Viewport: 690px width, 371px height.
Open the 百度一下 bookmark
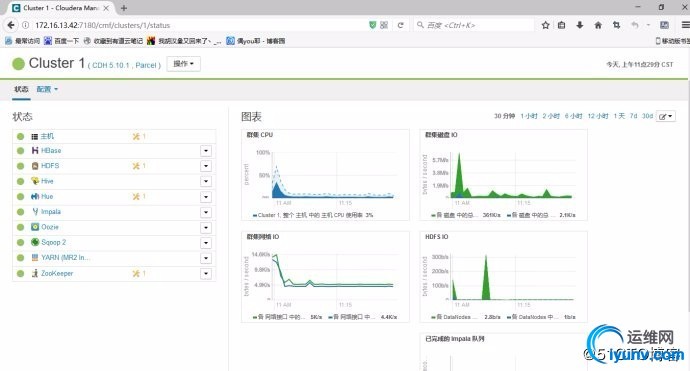click(x=62, y=41)
